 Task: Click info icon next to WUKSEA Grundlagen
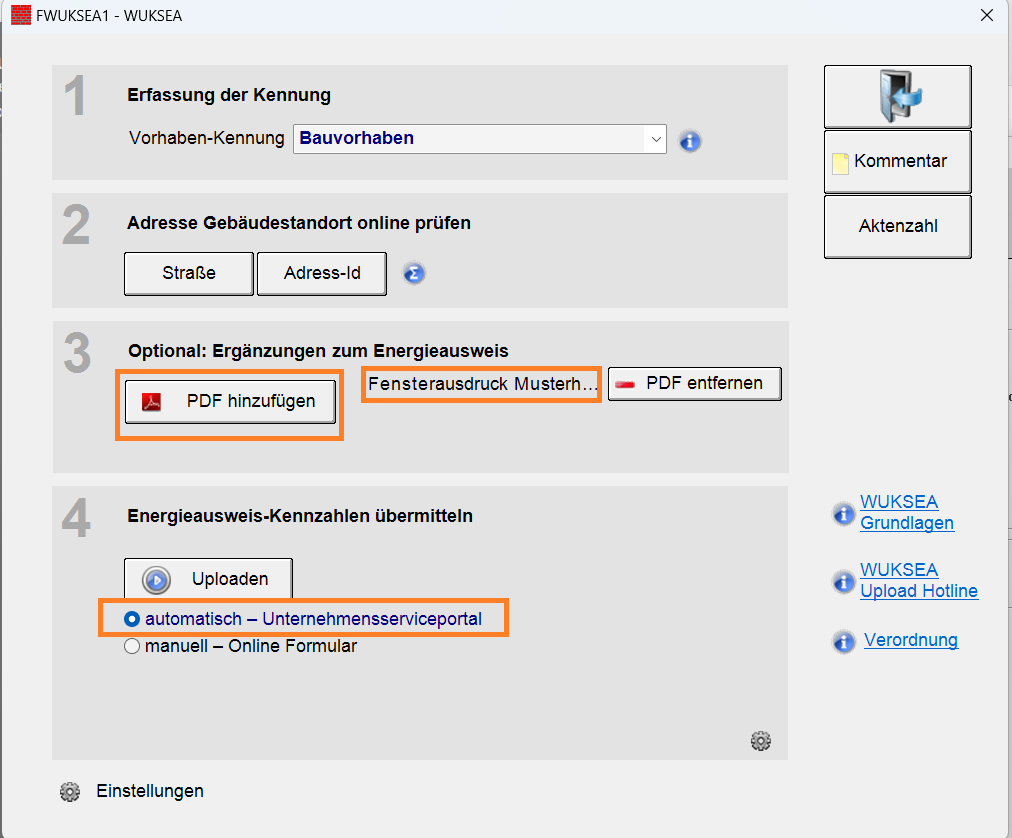pos(843,514)
